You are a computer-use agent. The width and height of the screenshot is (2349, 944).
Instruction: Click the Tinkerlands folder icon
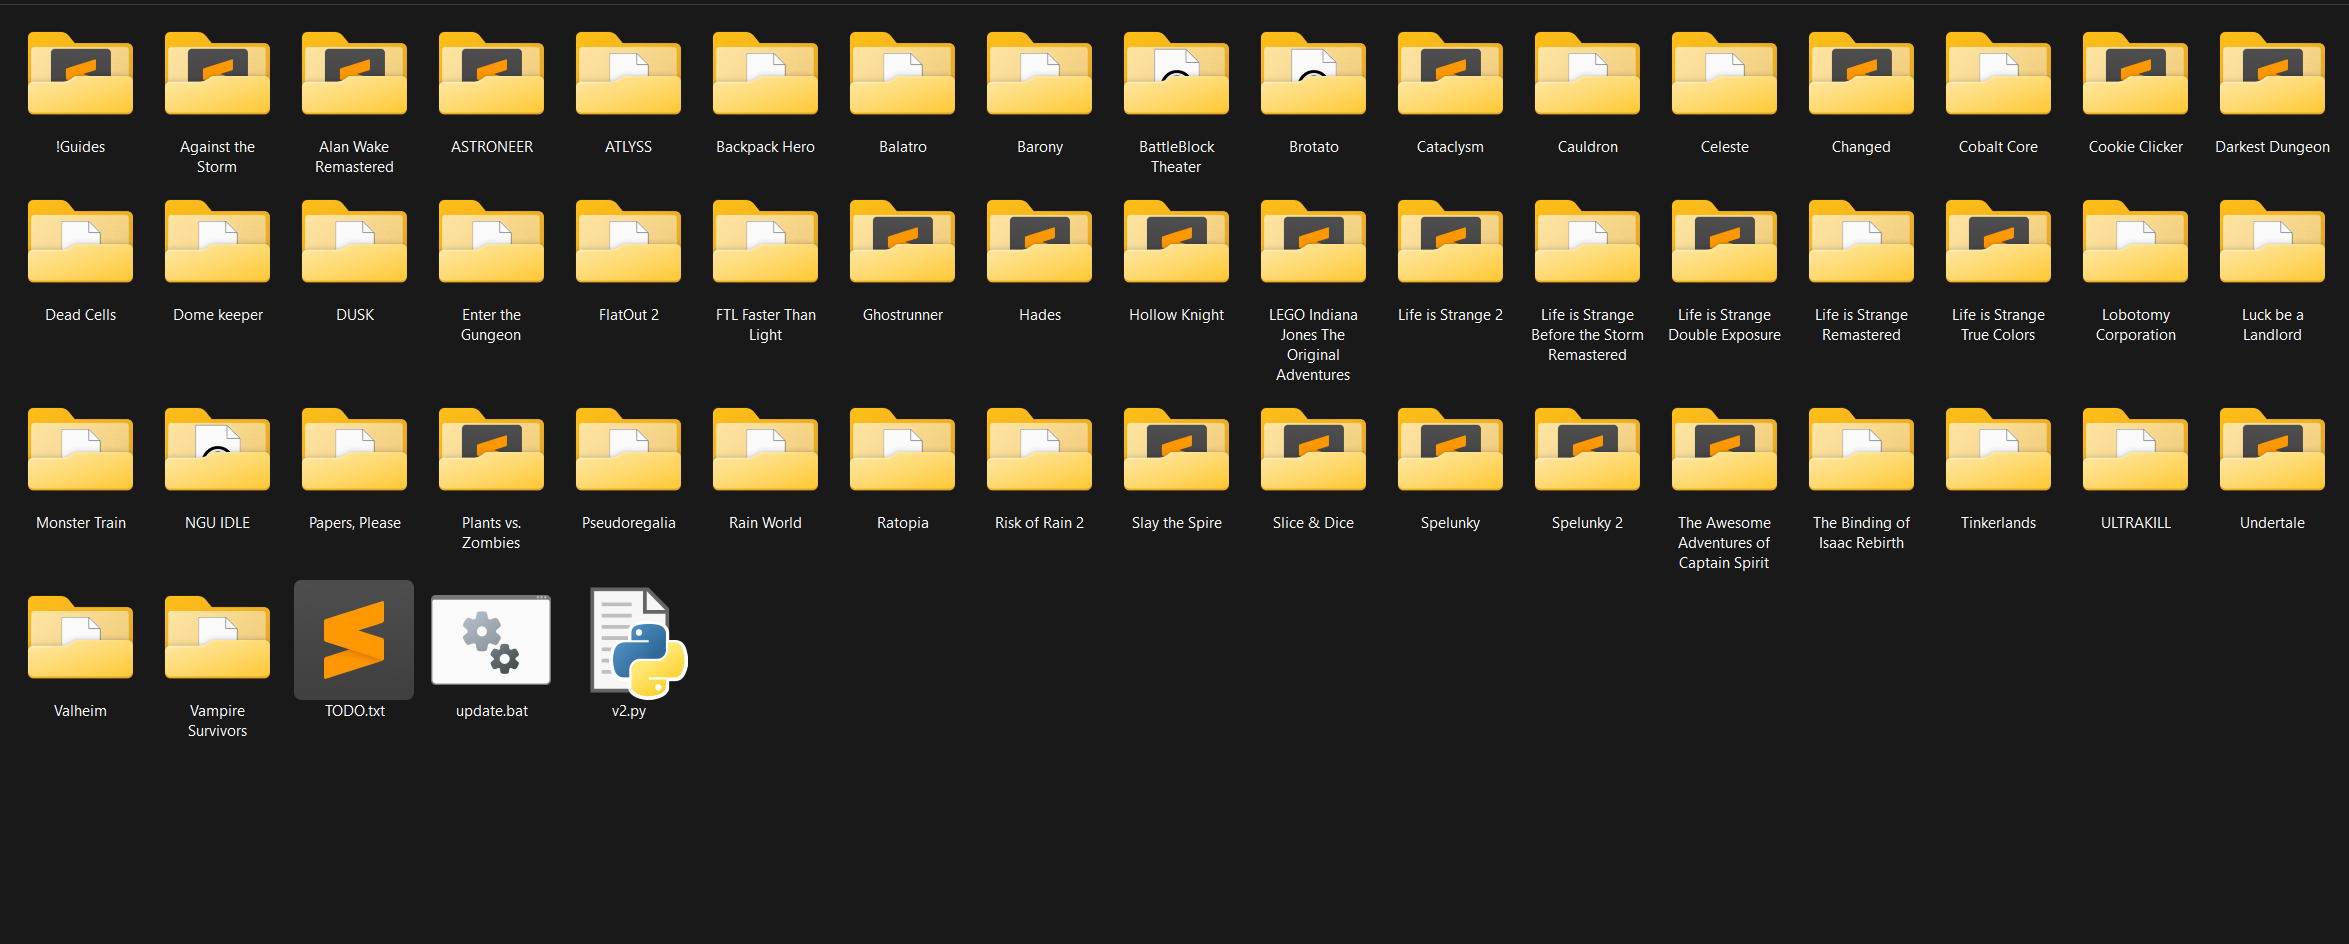coord(1998,449)
